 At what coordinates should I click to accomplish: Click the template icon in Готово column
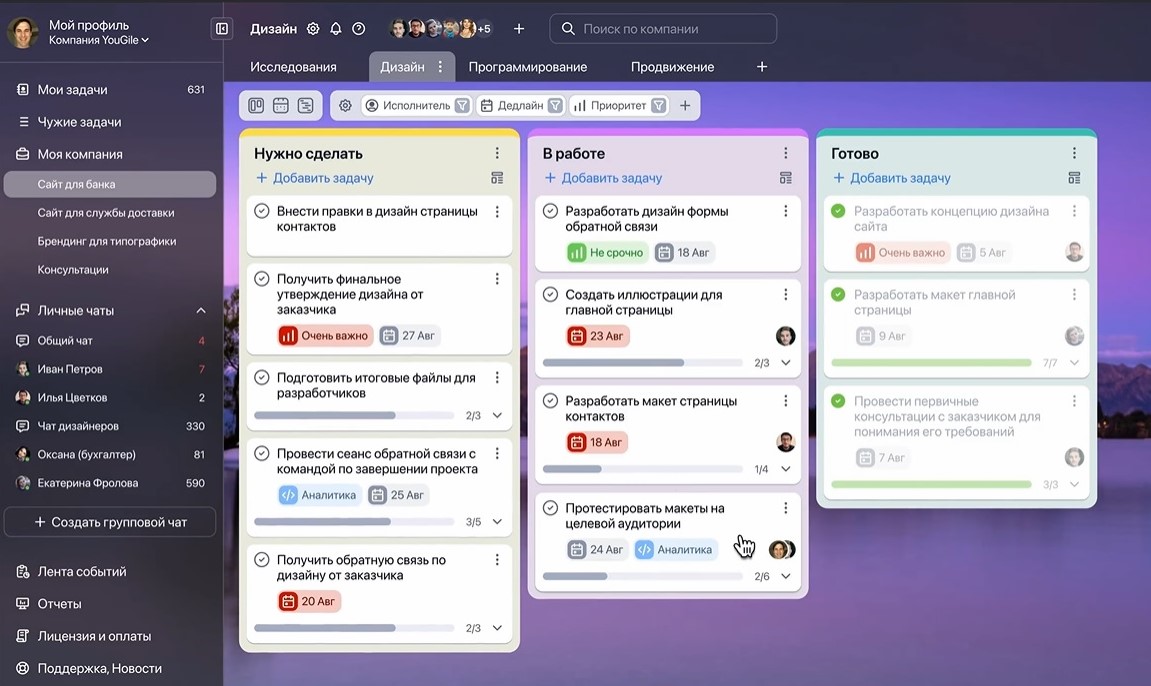pos(1074,178)
